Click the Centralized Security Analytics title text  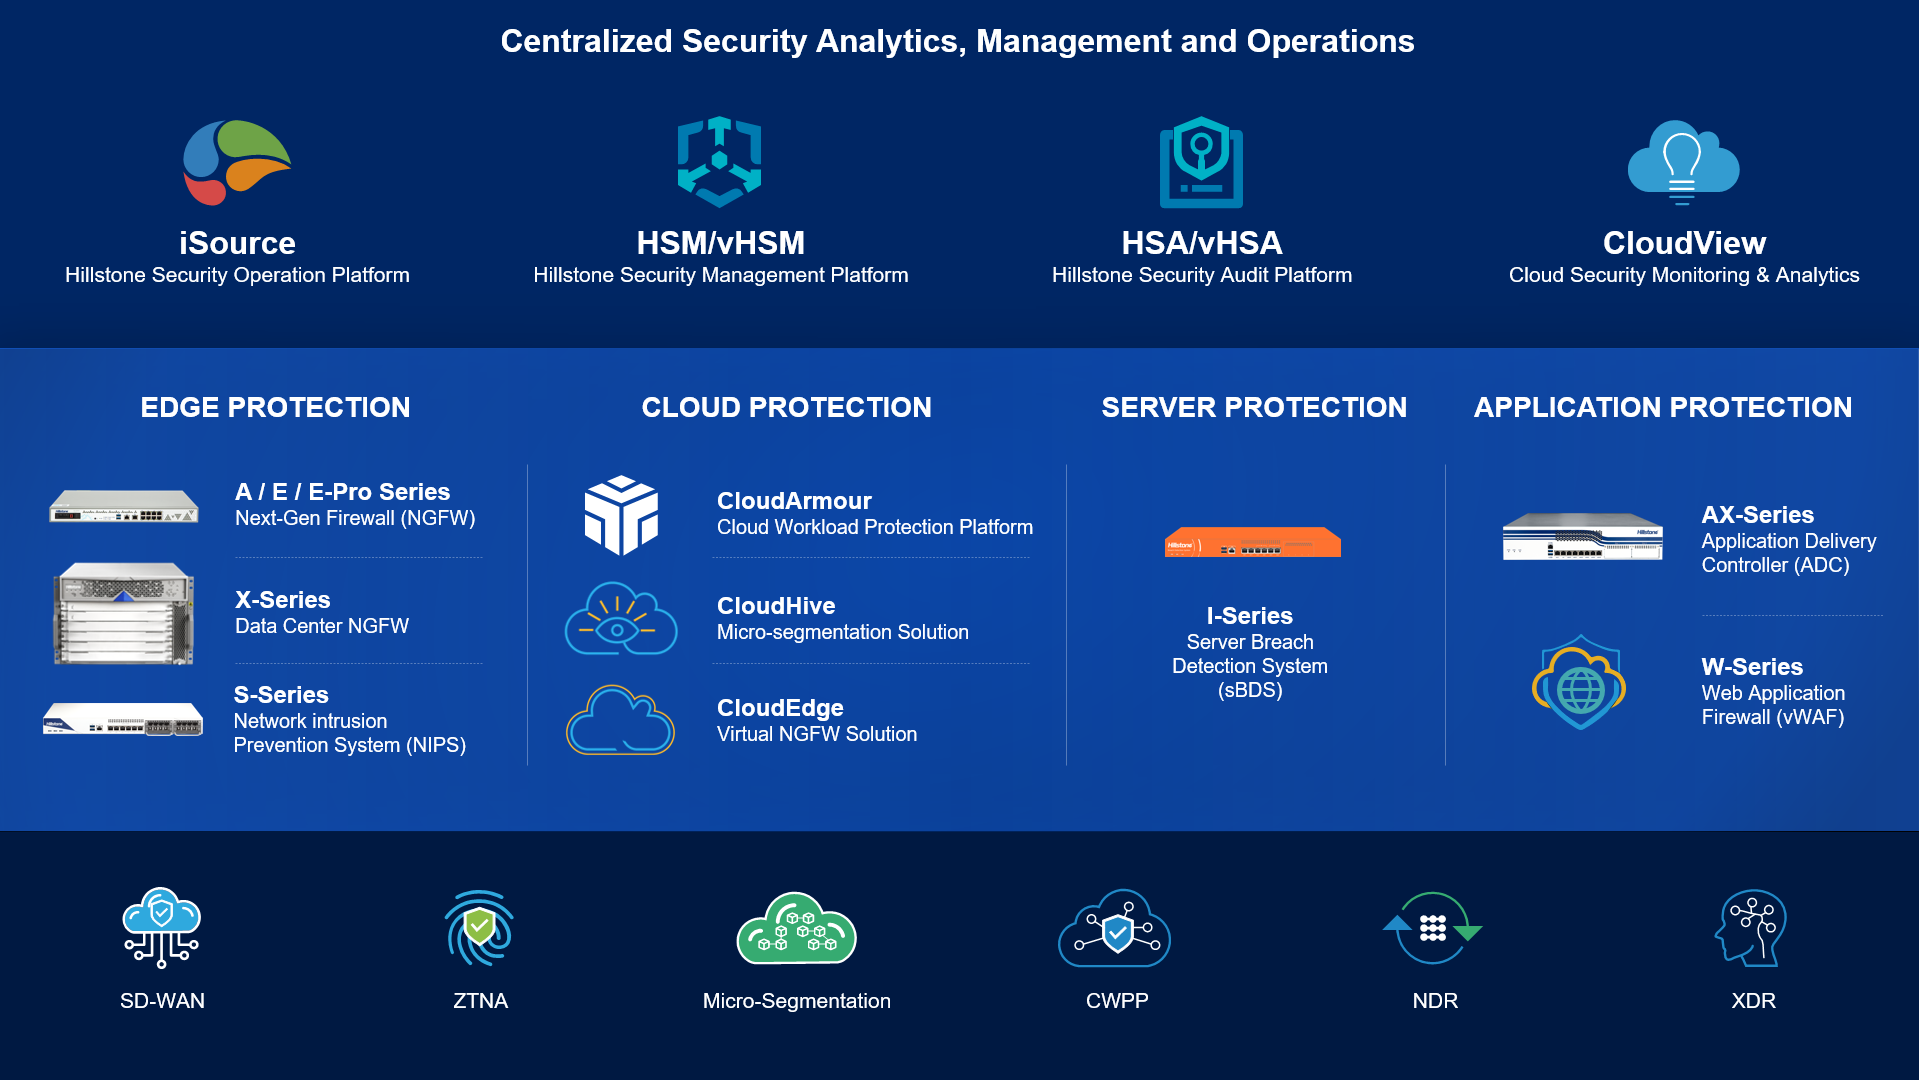click(957, 41)
